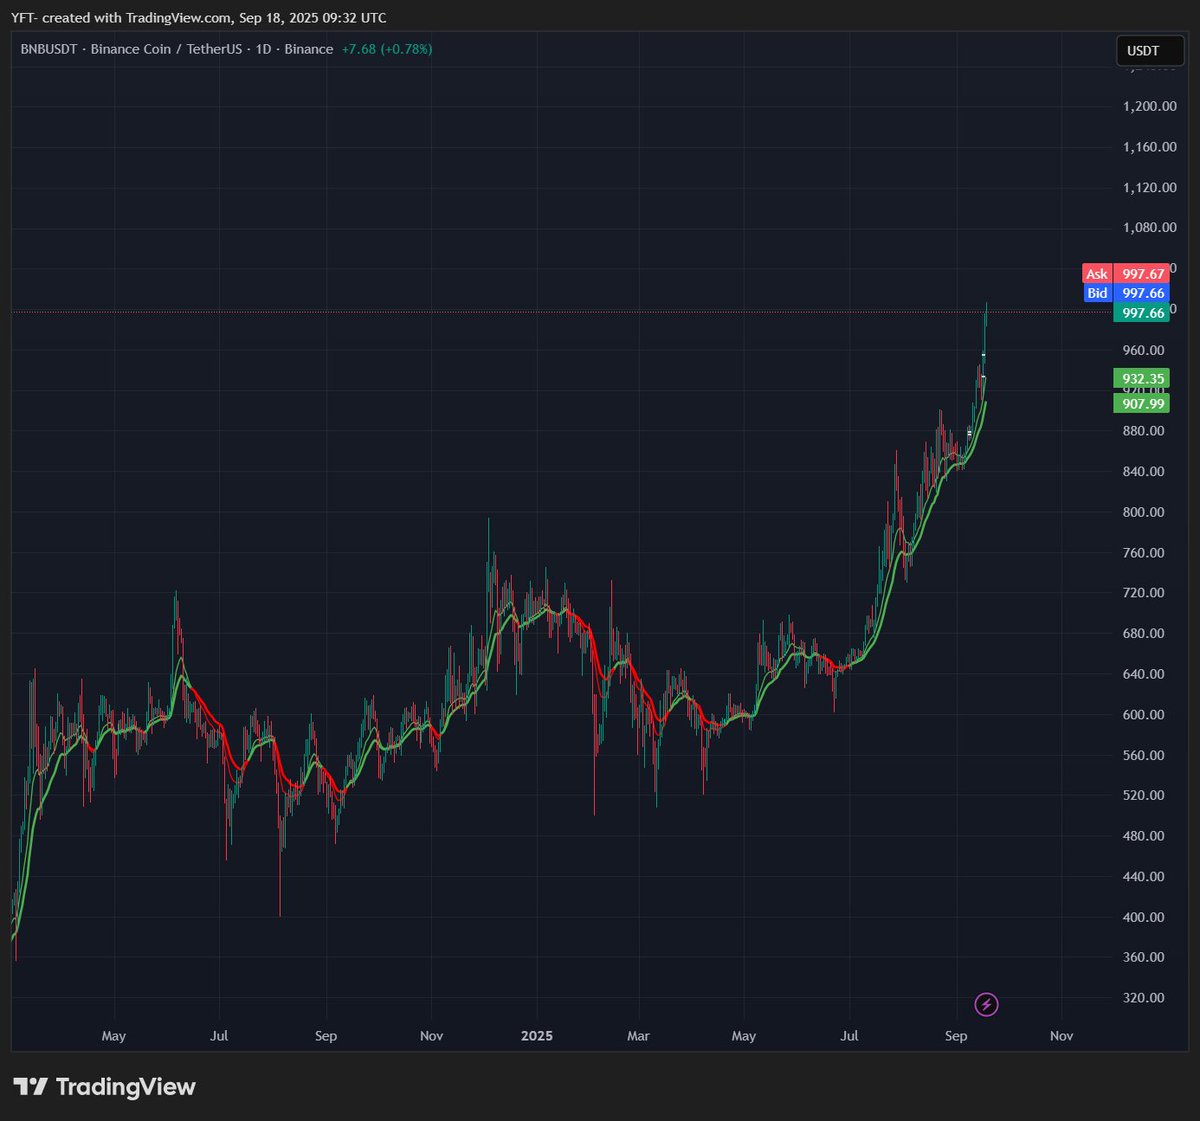
Task: Click the green 932.35 price tag
Action: [x=1142, y=379]
